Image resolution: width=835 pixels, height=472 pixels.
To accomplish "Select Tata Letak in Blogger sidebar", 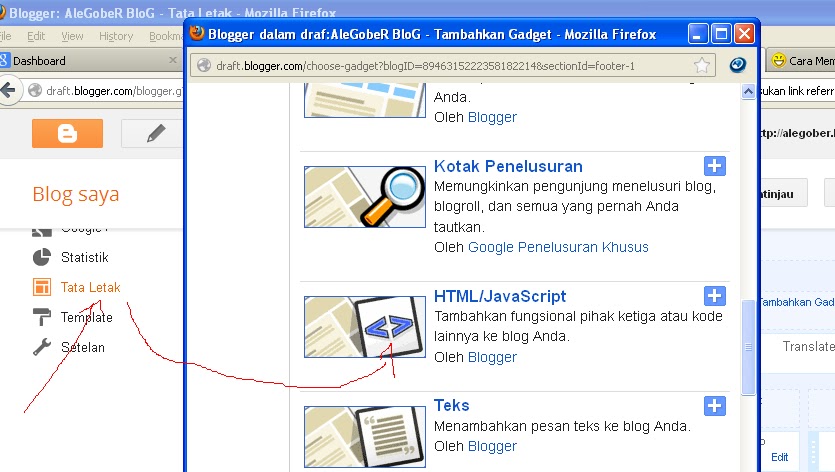I will click(91, 287).
